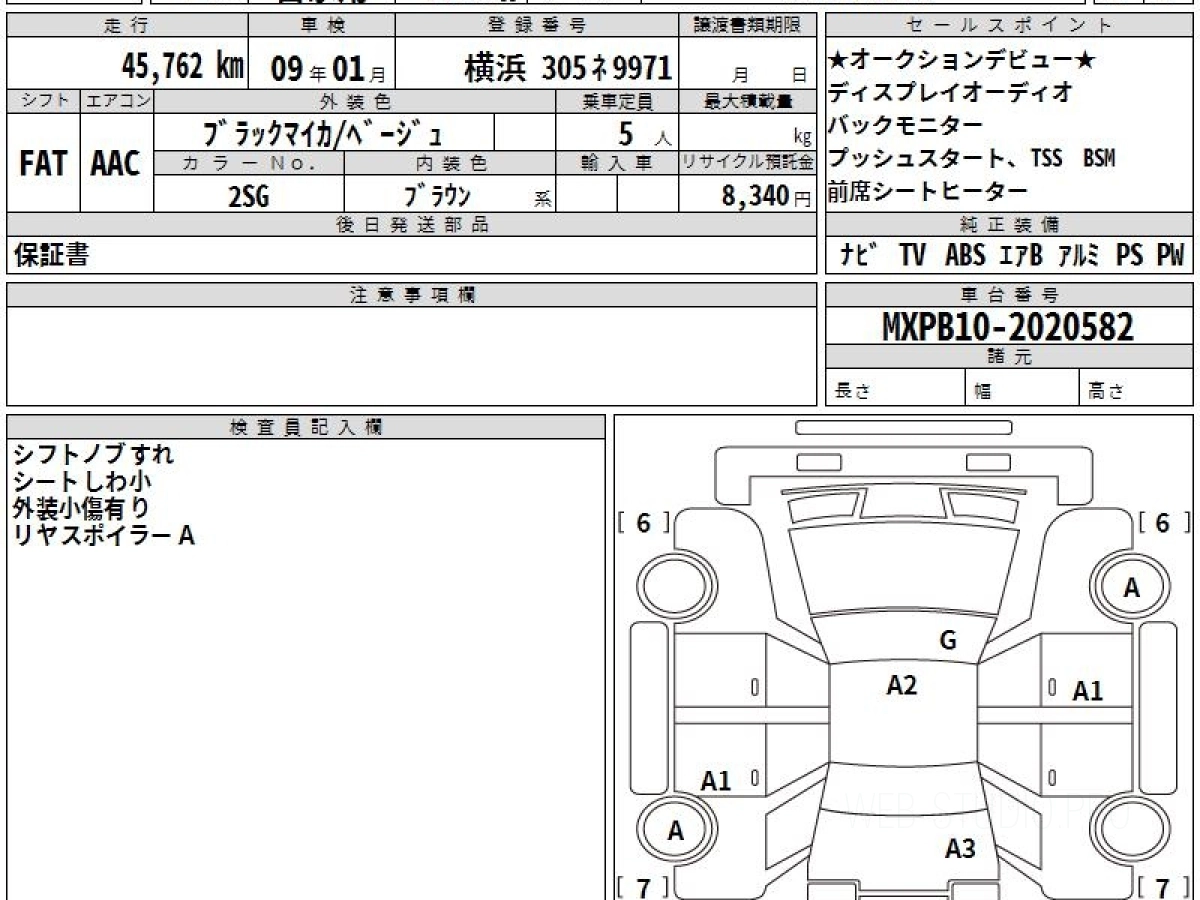
Task: Select the 車検 date 09年01月
Action: pyautogui.click(x=327, y=68)
